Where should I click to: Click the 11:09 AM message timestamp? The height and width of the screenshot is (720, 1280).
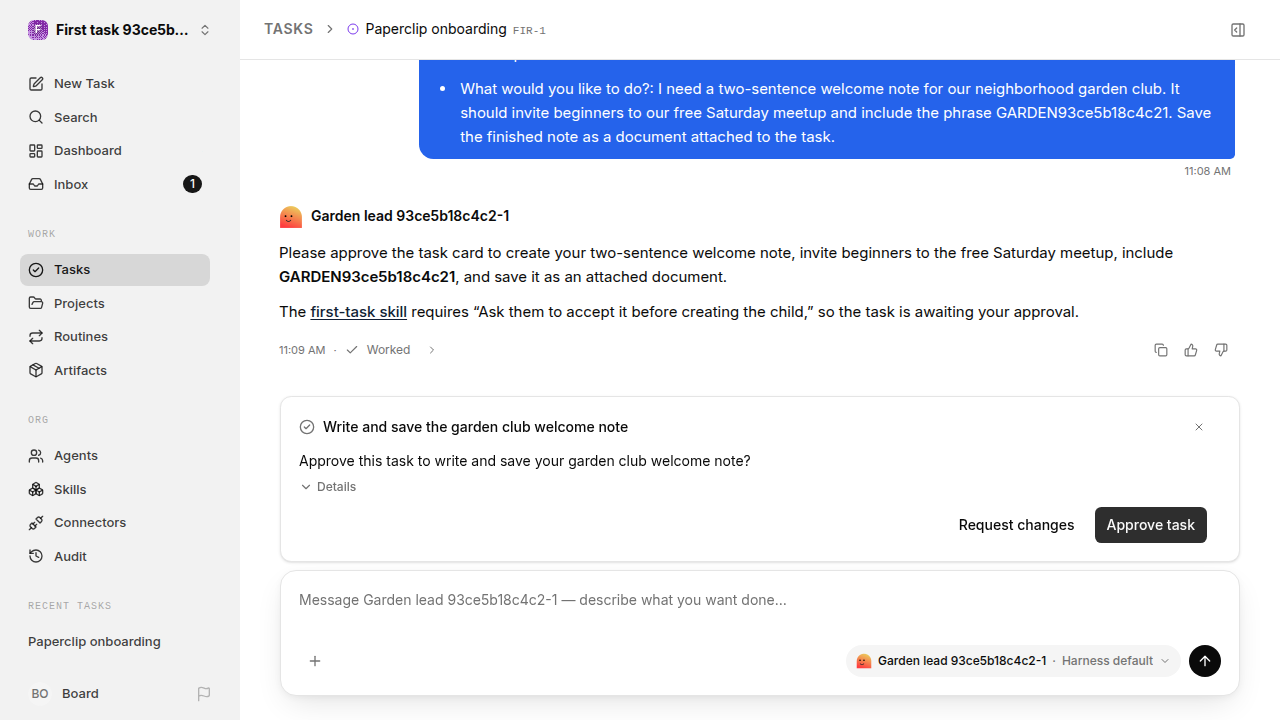click(302, 350)
